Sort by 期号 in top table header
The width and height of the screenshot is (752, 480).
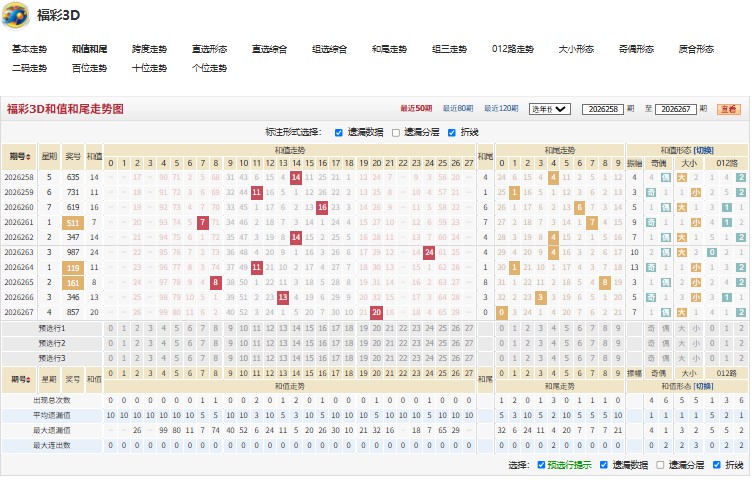pyautogui.click(x=20, y=156)
